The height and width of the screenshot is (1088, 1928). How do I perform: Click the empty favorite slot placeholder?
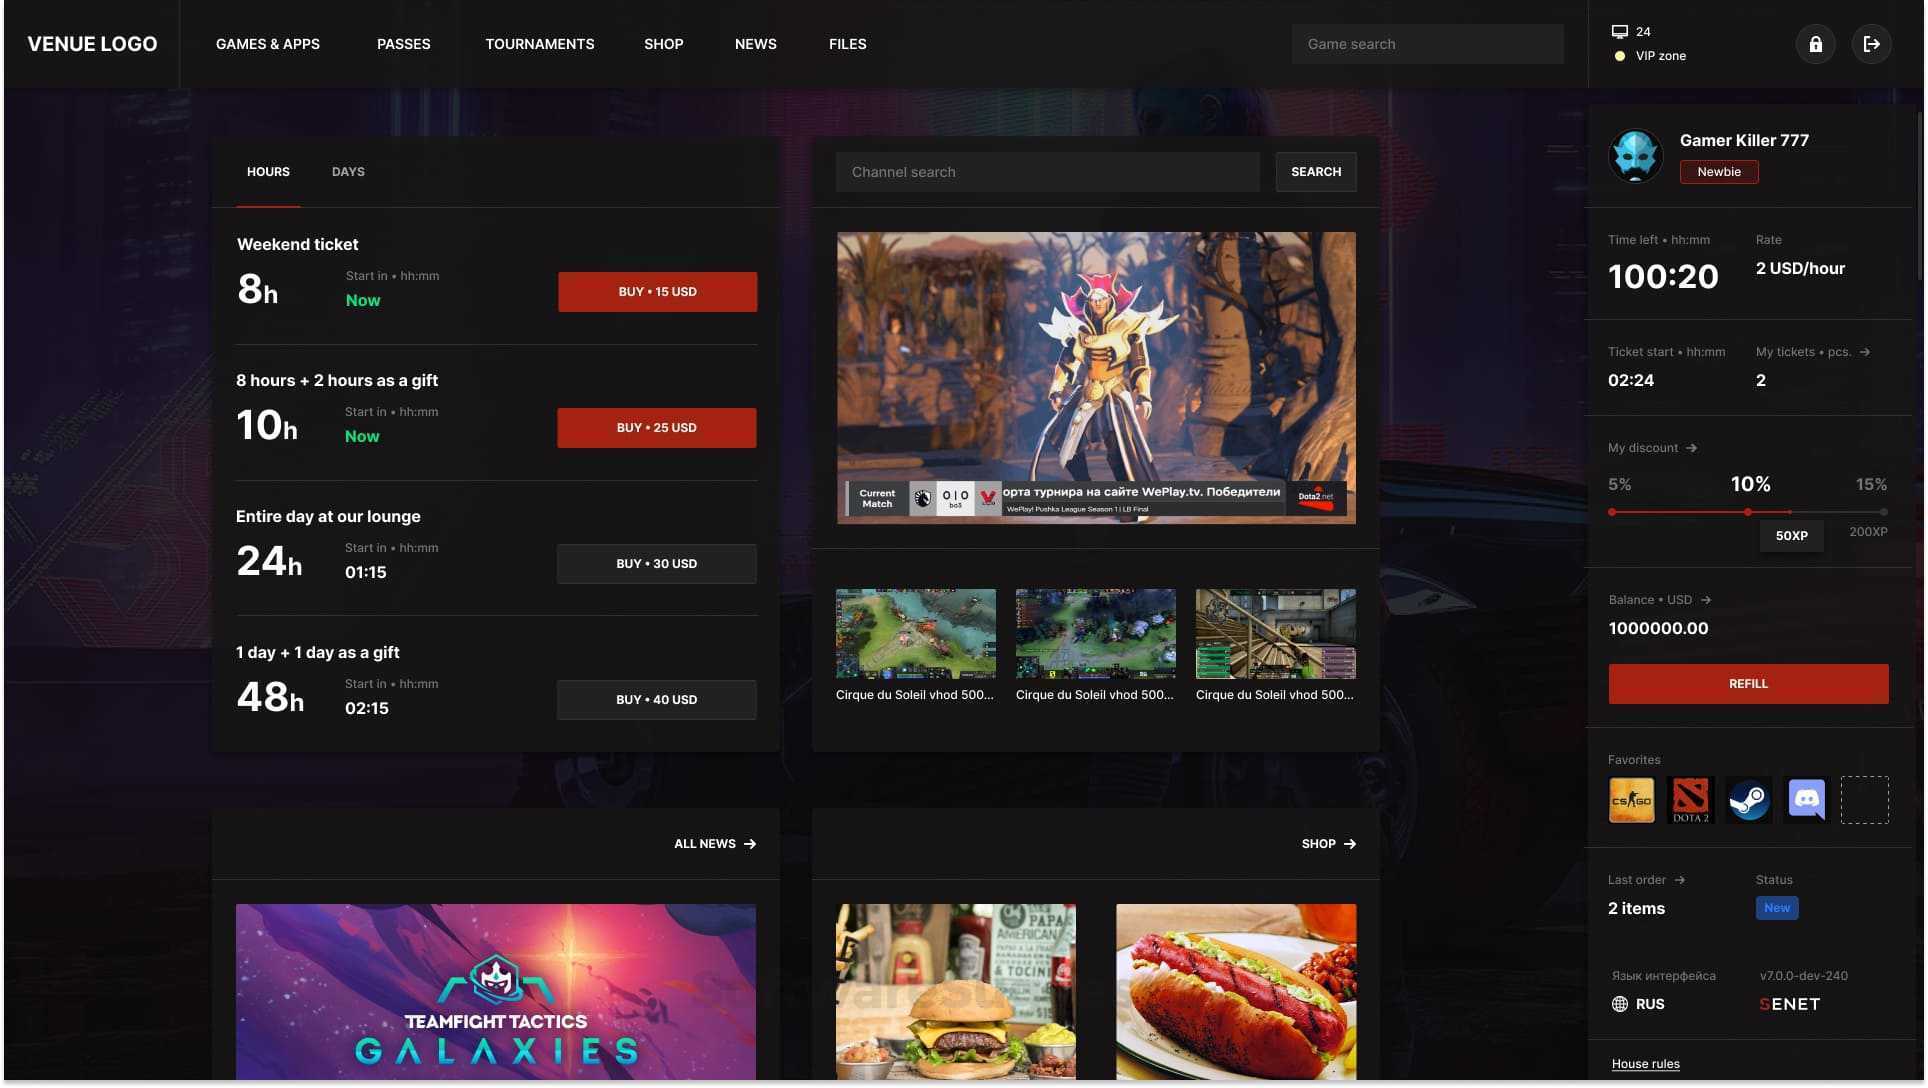(1864, 800)
